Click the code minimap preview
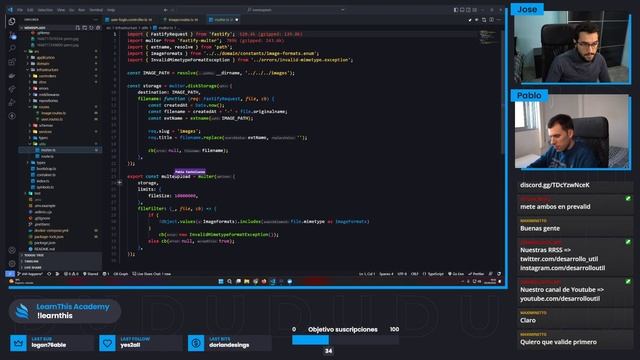Screen dimensions: 640x360 489,38
